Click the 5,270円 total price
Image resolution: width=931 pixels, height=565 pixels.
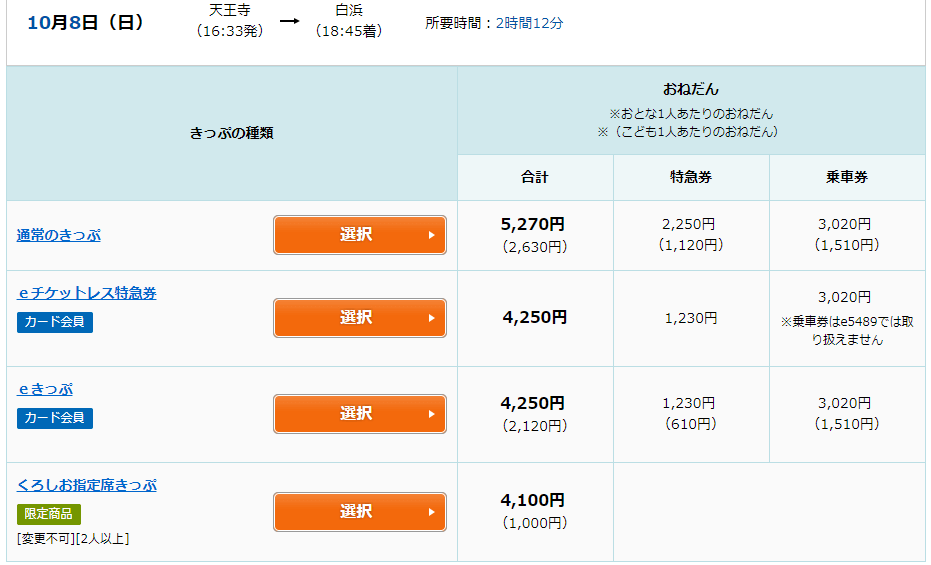(x=534, y=225)
